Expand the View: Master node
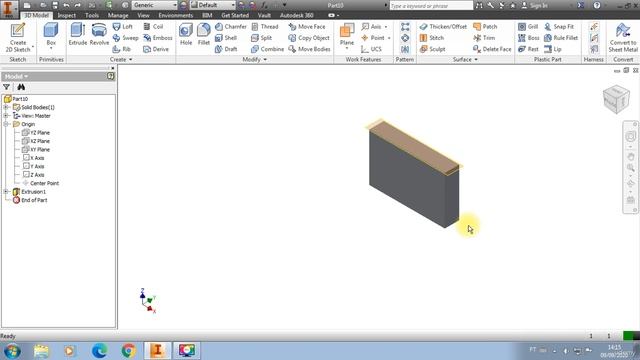This screenshot has height=360, width=640. tap(6, 116)
